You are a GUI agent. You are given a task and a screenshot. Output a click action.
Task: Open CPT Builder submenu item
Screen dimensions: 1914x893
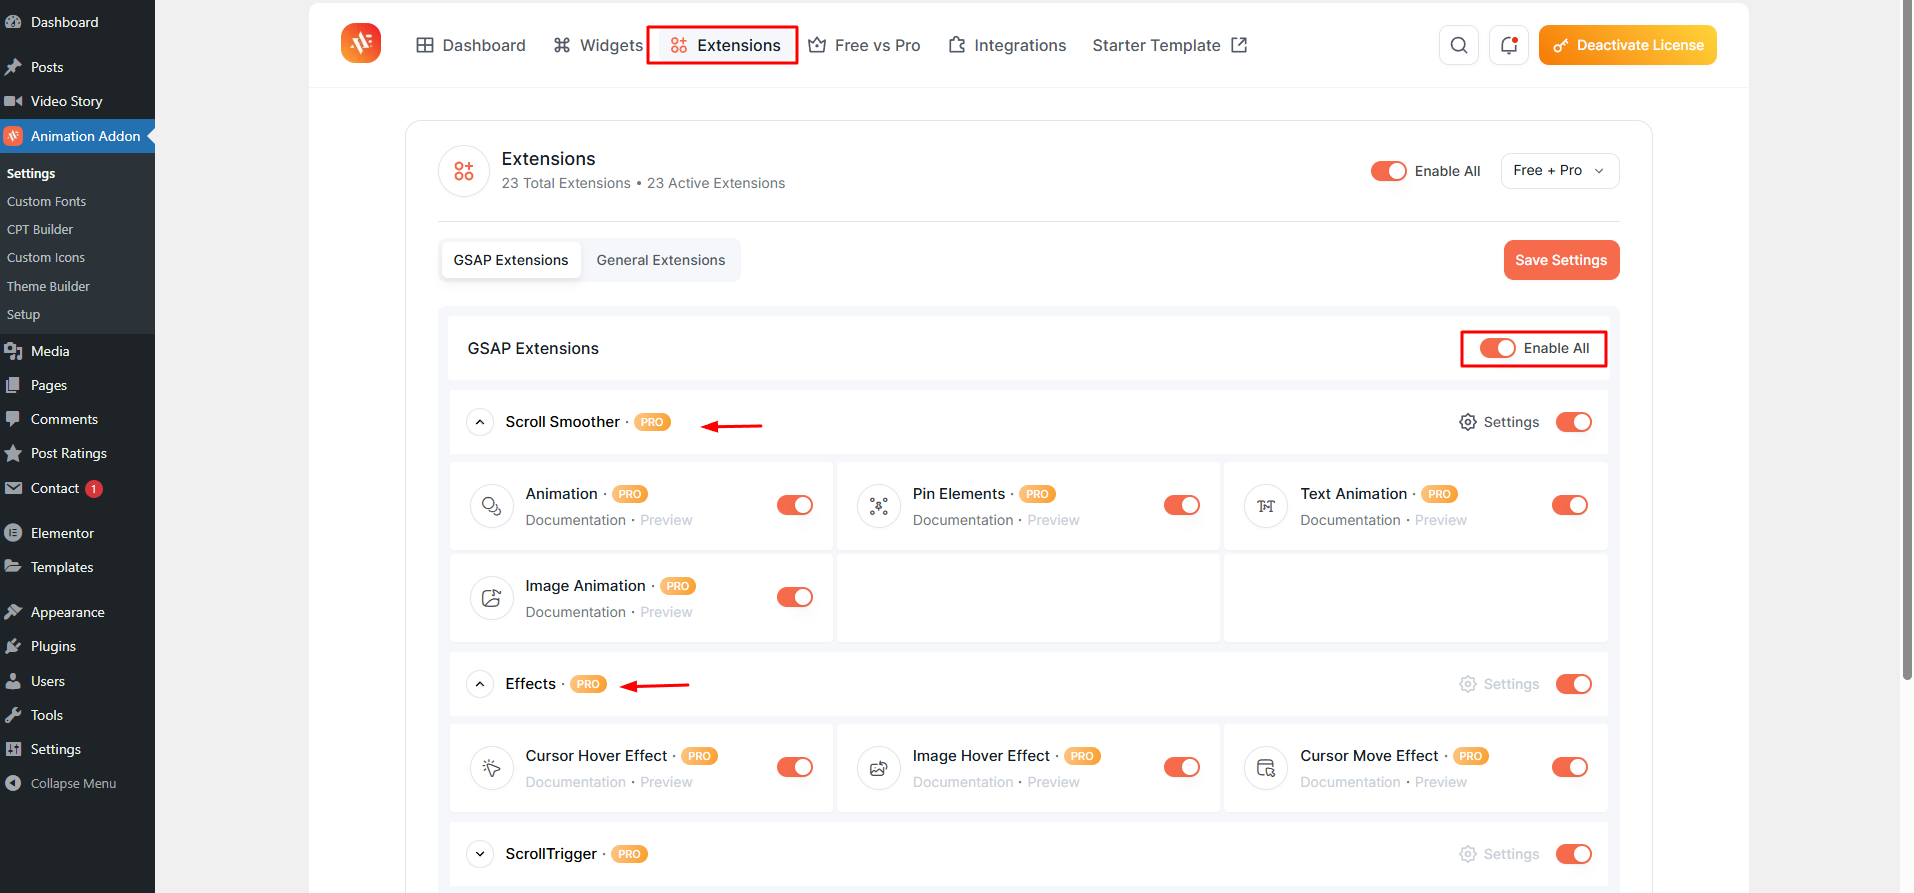40,229
